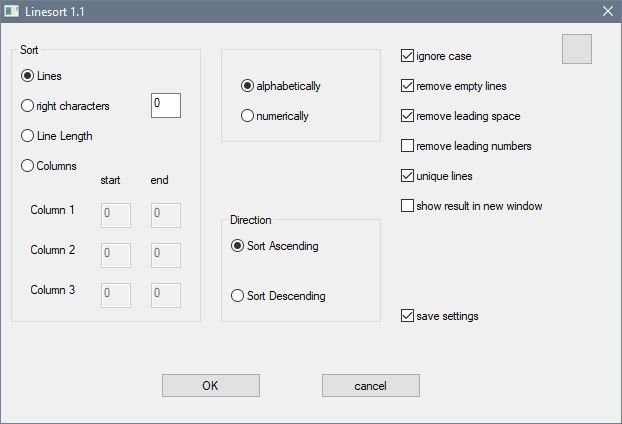Viewport: 622px width, 424px height.
Task: Select Sort Ascending direction
Action: (x=275, y=246)
